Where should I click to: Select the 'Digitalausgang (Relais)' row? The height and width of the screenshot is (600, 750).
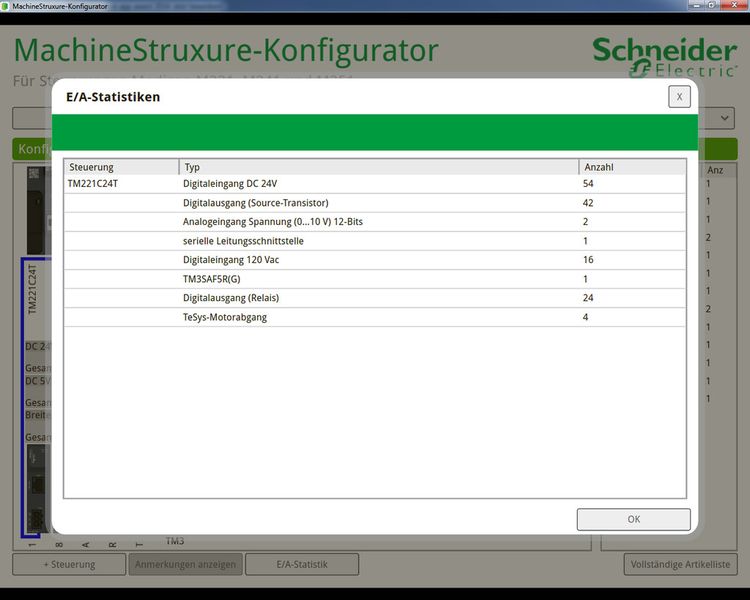click(x=375, y=298)
